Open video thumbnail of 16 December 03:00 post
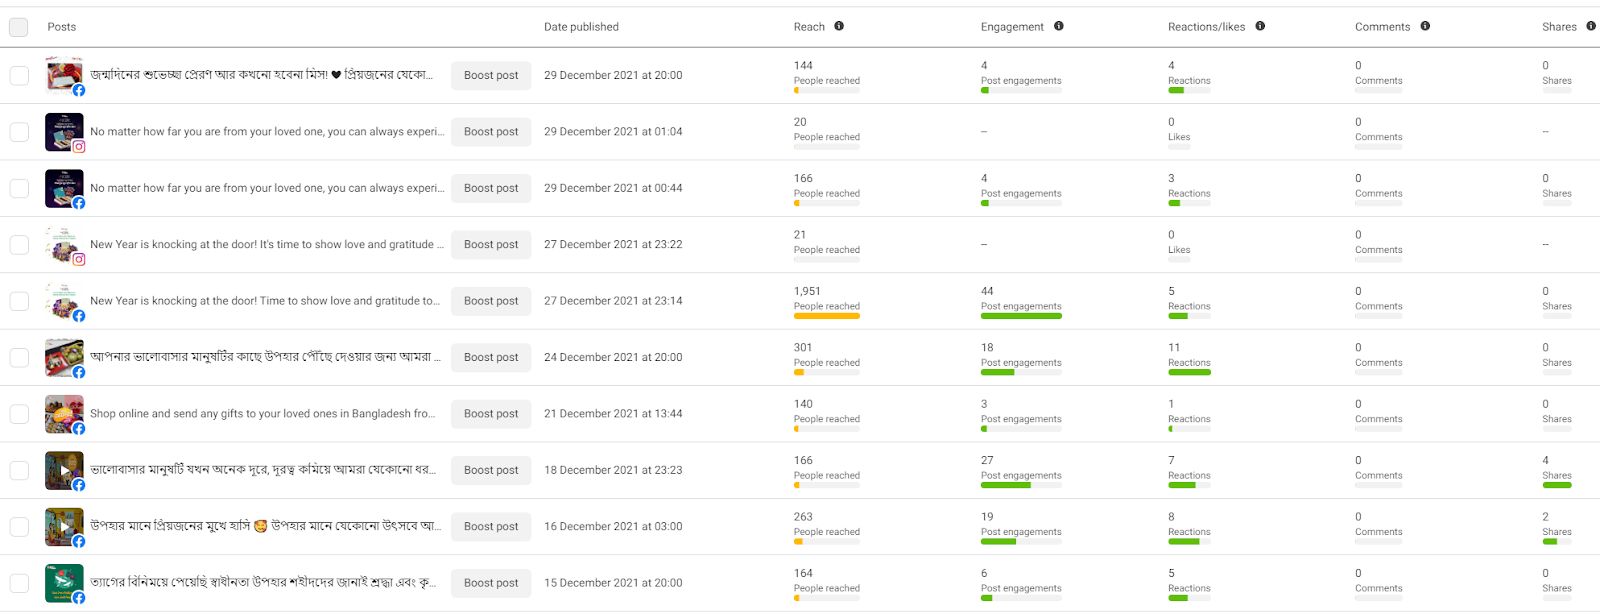 [x=64, y=526]
